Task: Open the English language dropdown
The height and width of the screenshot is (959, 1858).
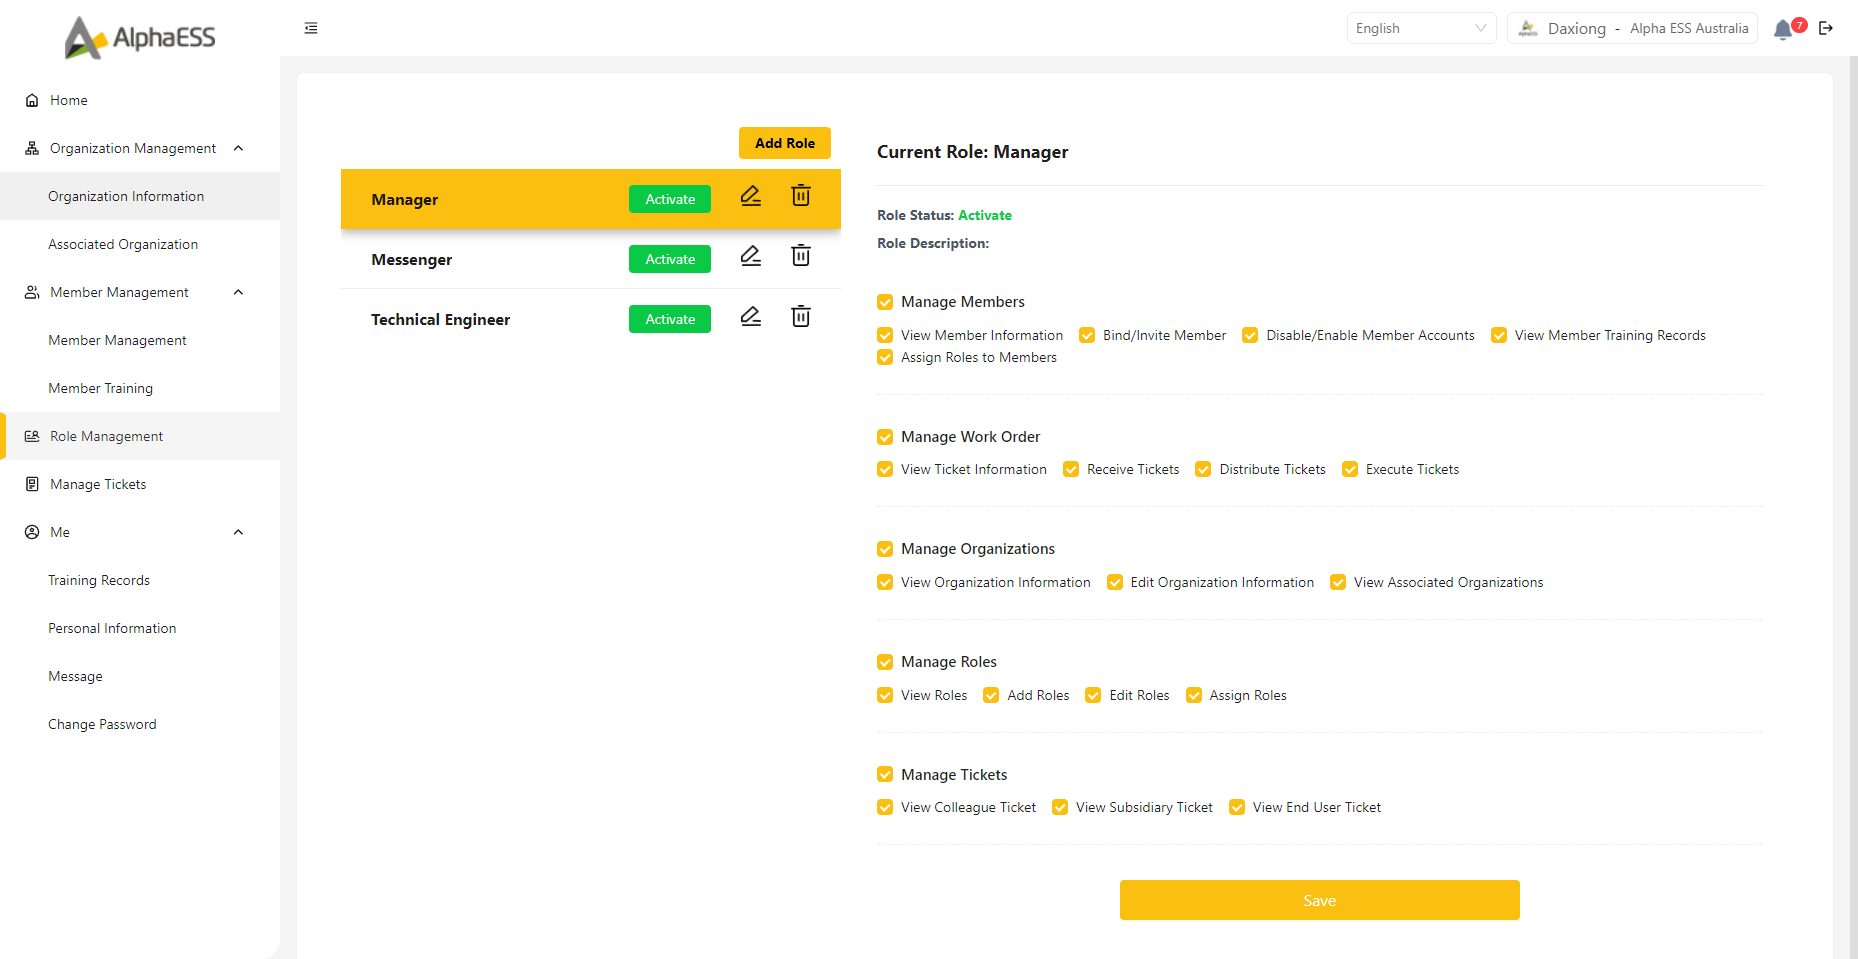Action: 1420,28
